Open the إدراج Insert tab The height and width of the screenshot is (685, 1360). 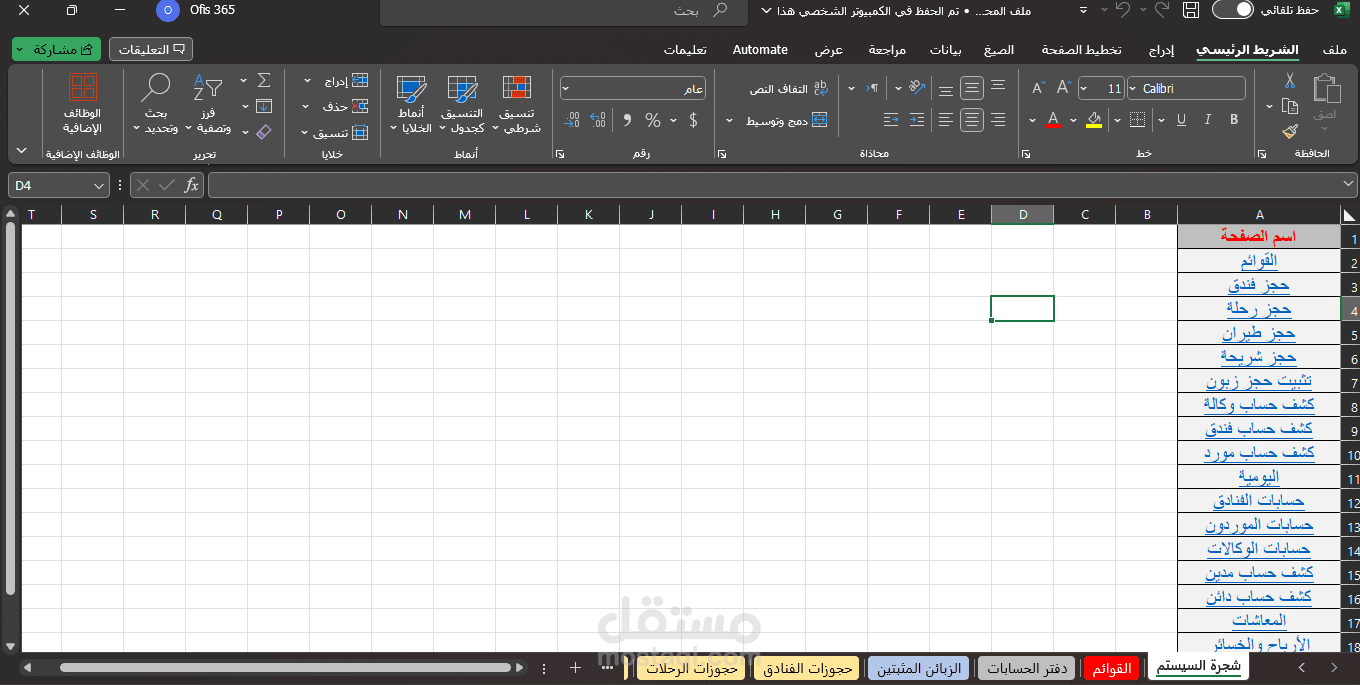tap(1160, 50)
